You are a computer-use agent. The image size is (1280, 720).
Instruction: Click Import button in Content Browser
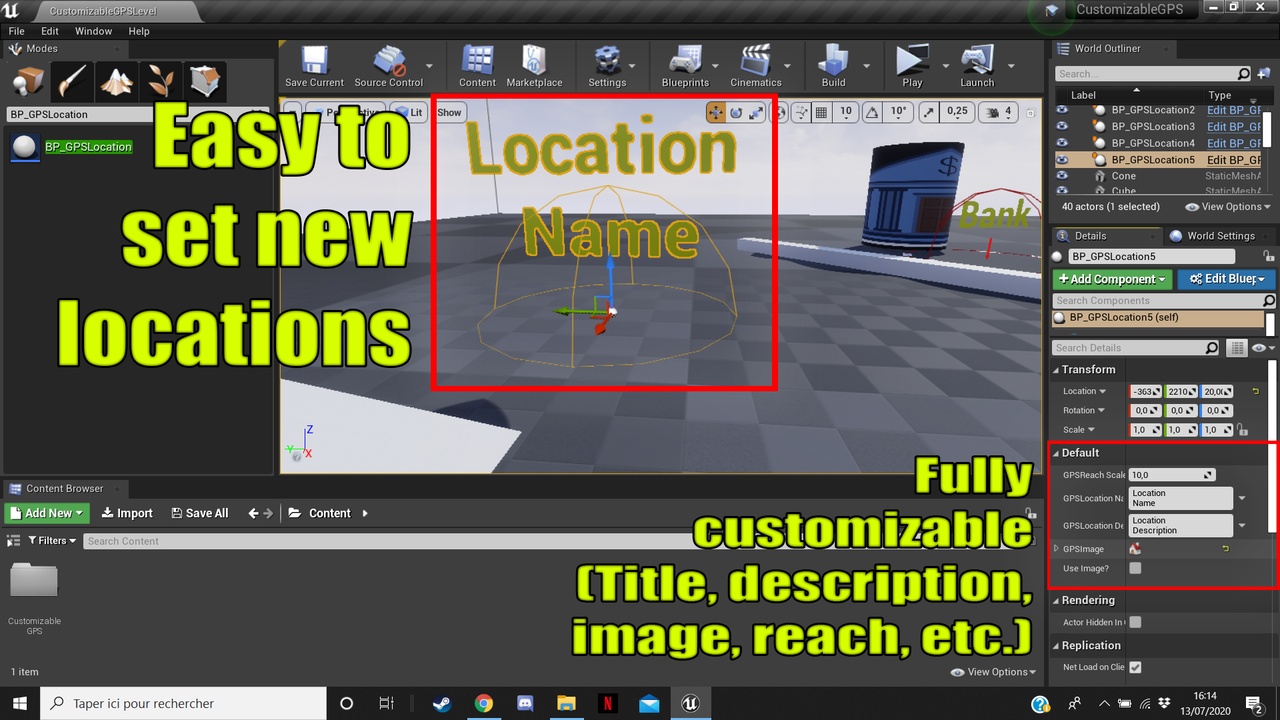tap(127, 513)
